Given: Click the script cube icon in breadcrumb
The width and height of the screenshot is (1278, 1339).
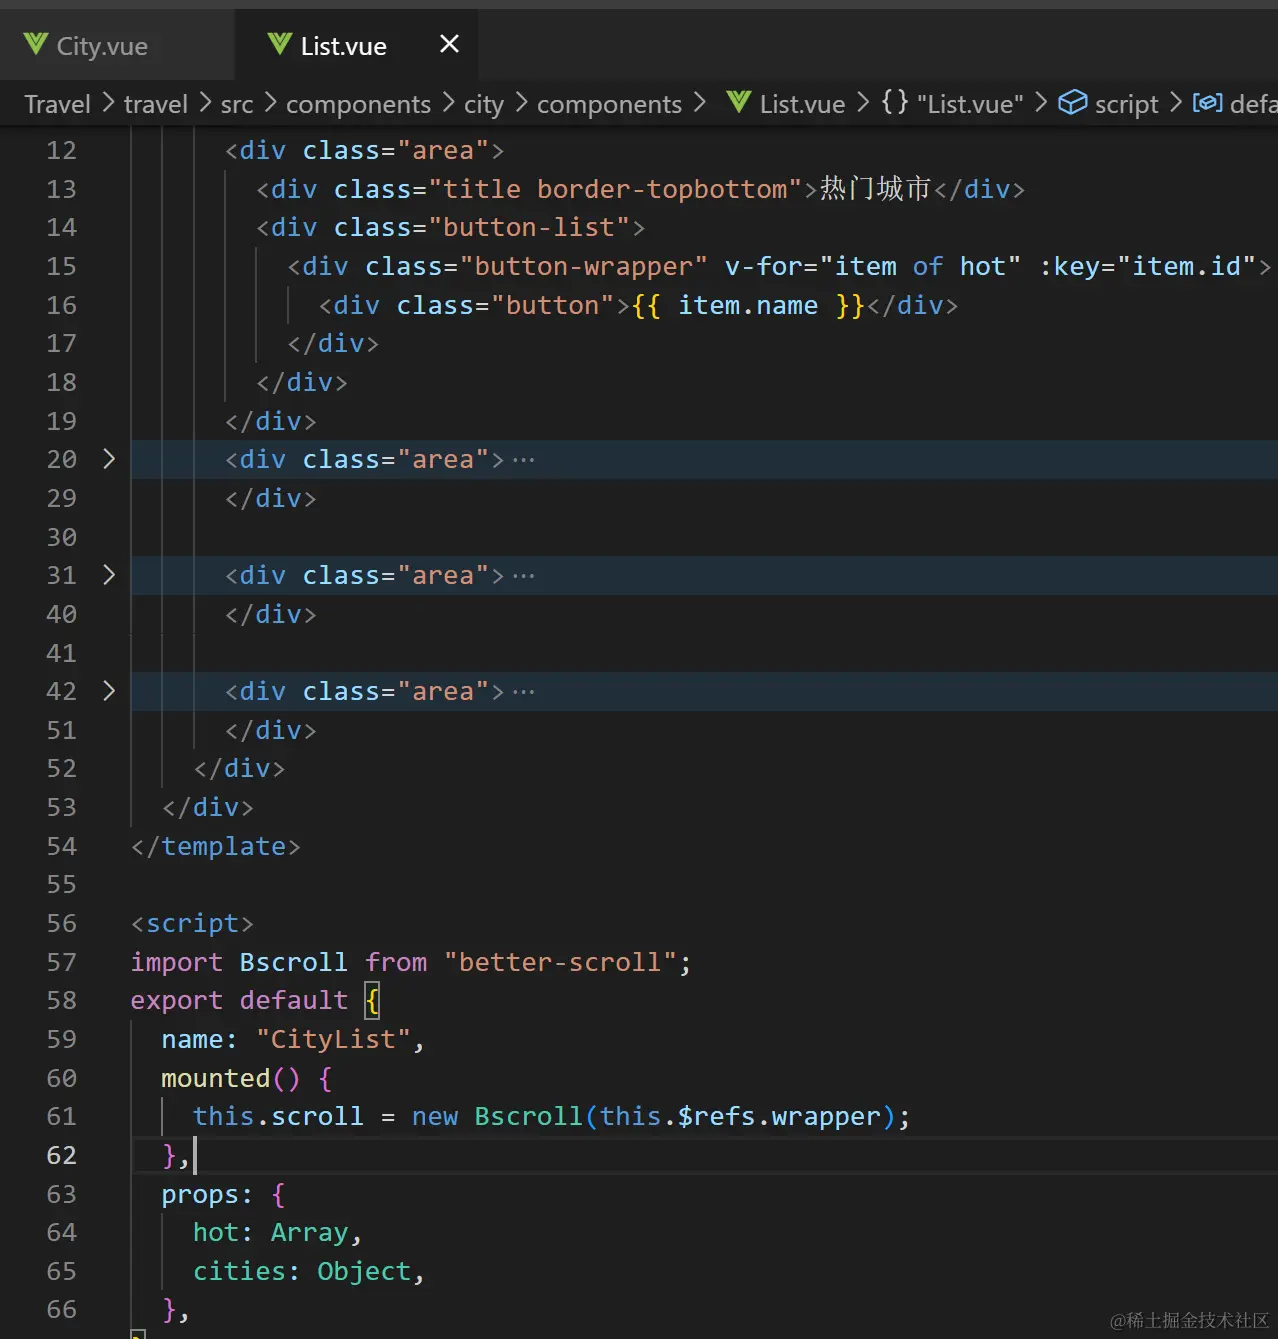Looking at the screenshot, I should pyautogui.click(x=1073, y=103).
